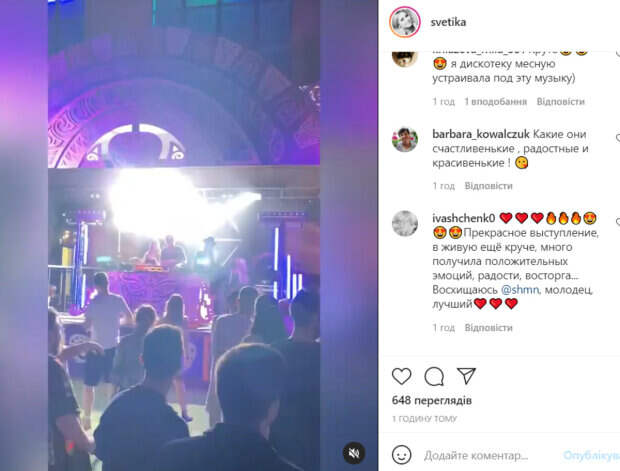Reply to ivashchenk0's comment via Відповісти
The width and height of the screenshot is (620, 471).
click(x=488, y=327)
